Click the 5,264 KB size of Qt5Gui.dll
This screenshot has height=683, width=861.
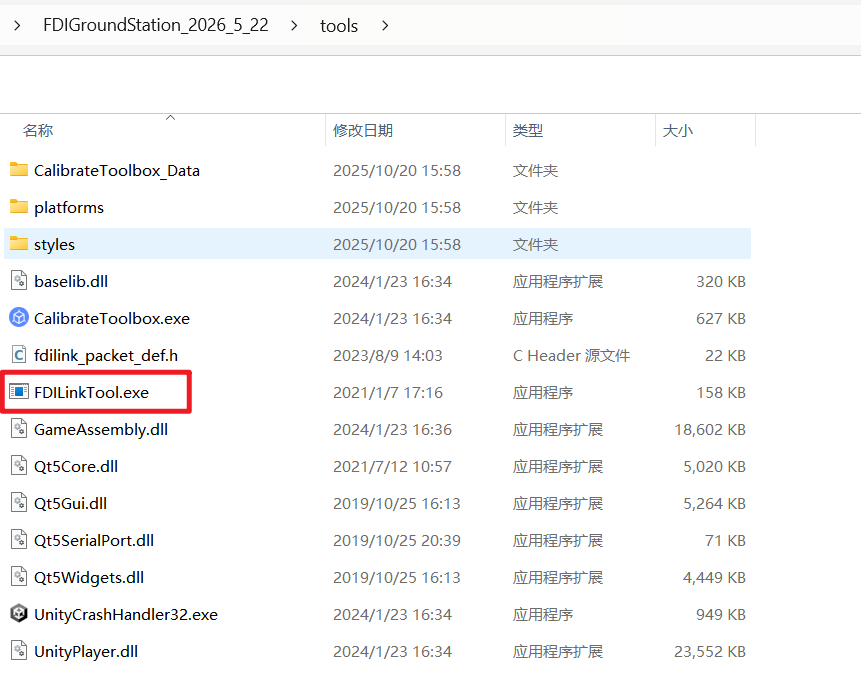tap(714, 503)
